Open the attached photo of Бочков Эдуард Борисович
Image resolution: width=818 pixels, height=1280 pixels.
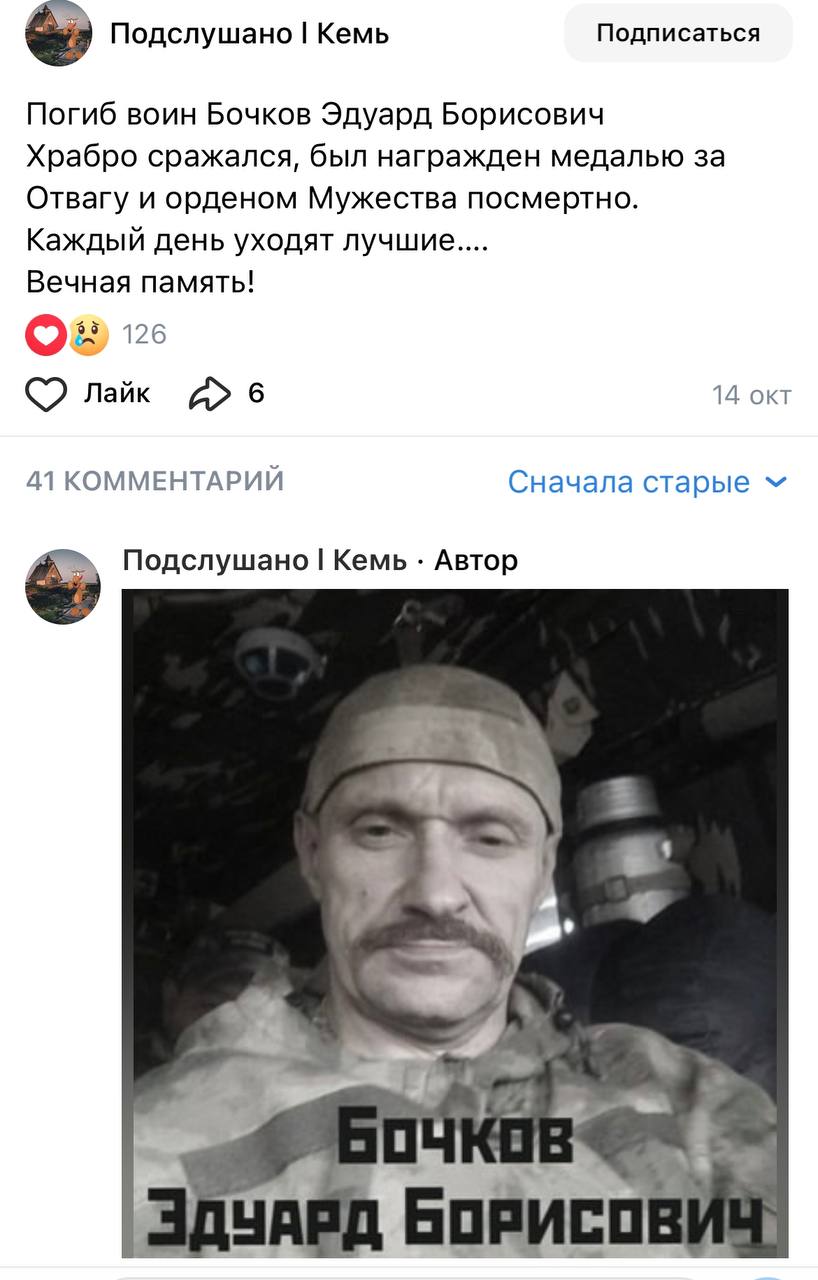(455, 923)
